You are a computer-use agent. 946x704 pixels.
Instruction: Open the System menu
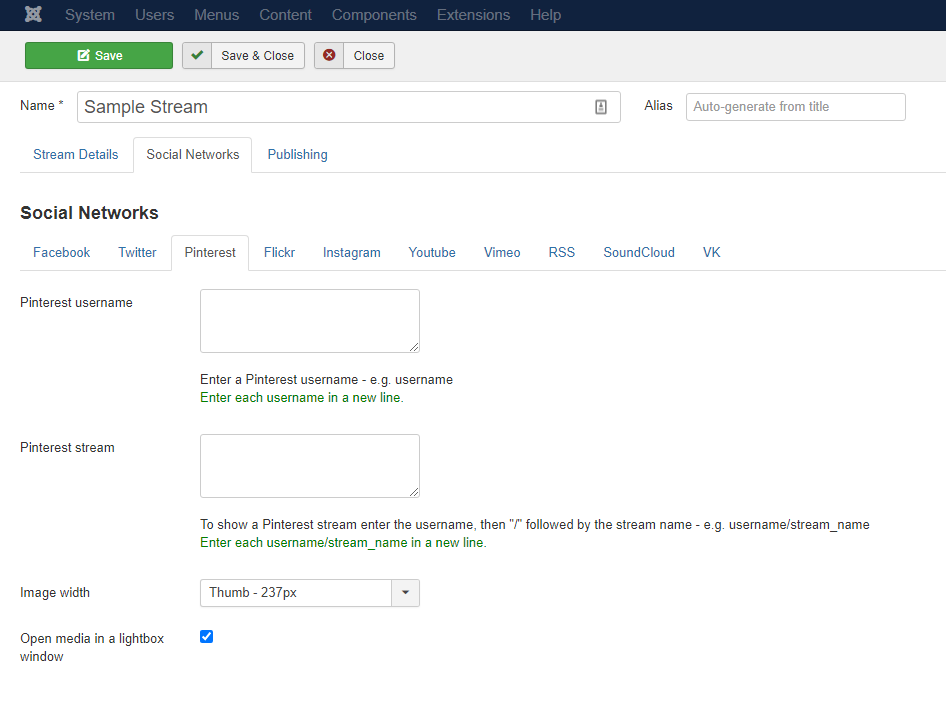pos(90,15)
